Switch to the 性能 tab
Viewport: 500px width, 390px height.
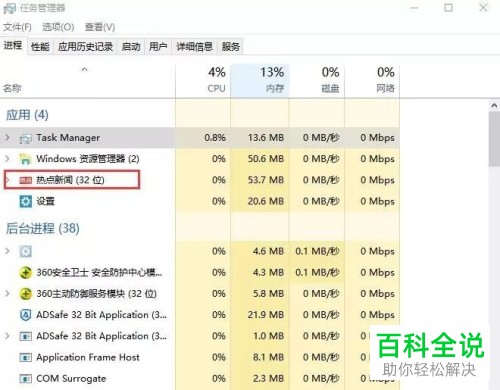pos(40,47)
